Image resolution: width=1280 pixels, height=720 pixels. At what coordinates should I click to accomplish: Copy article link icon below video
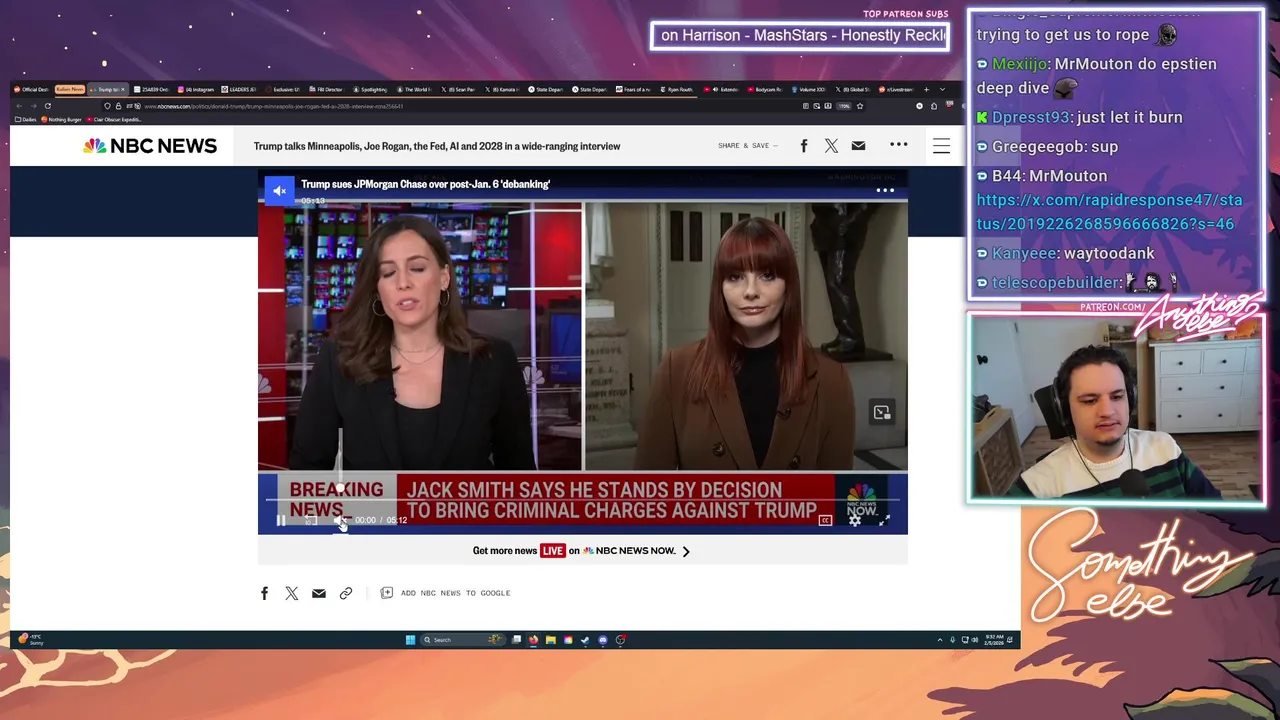point(346,593)
